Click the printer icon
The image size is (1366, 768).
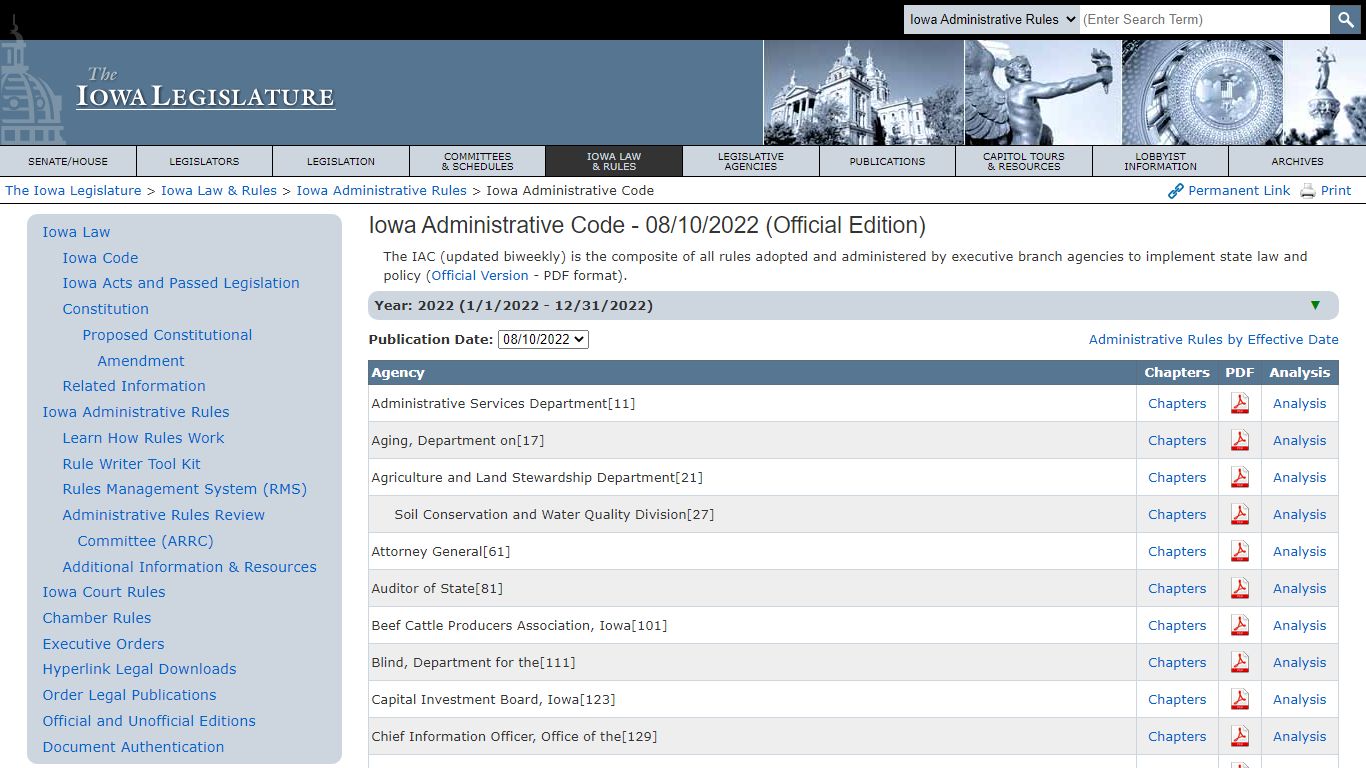pyautogui.click(x=1307, y=191)
